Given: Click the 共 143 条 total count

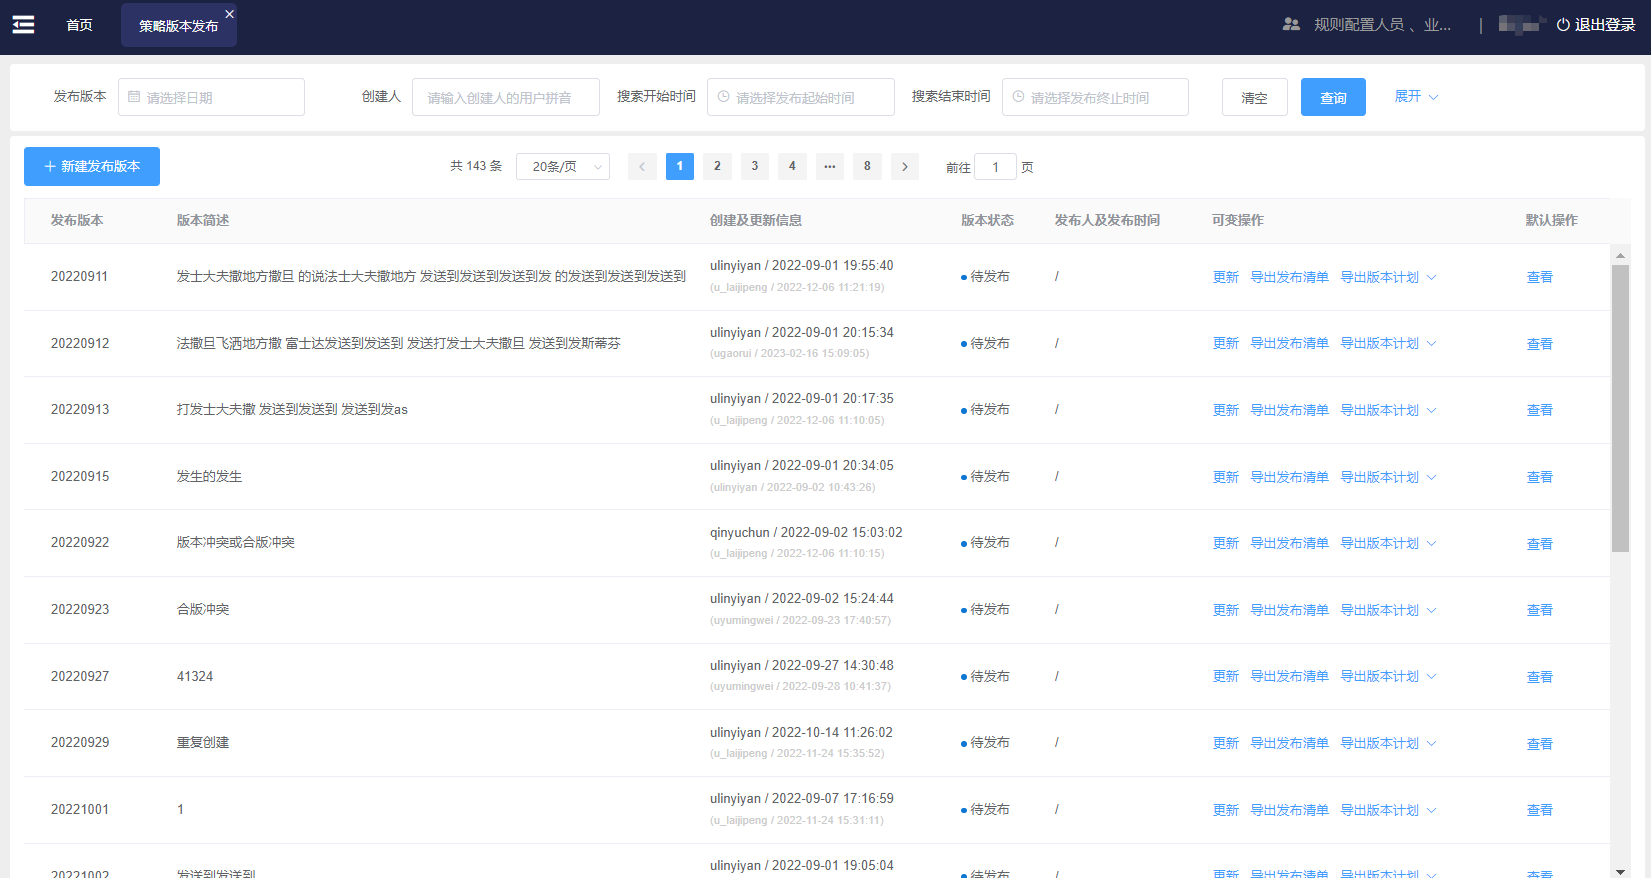Looking at the screenshot, I should click(x=476, y=166).
